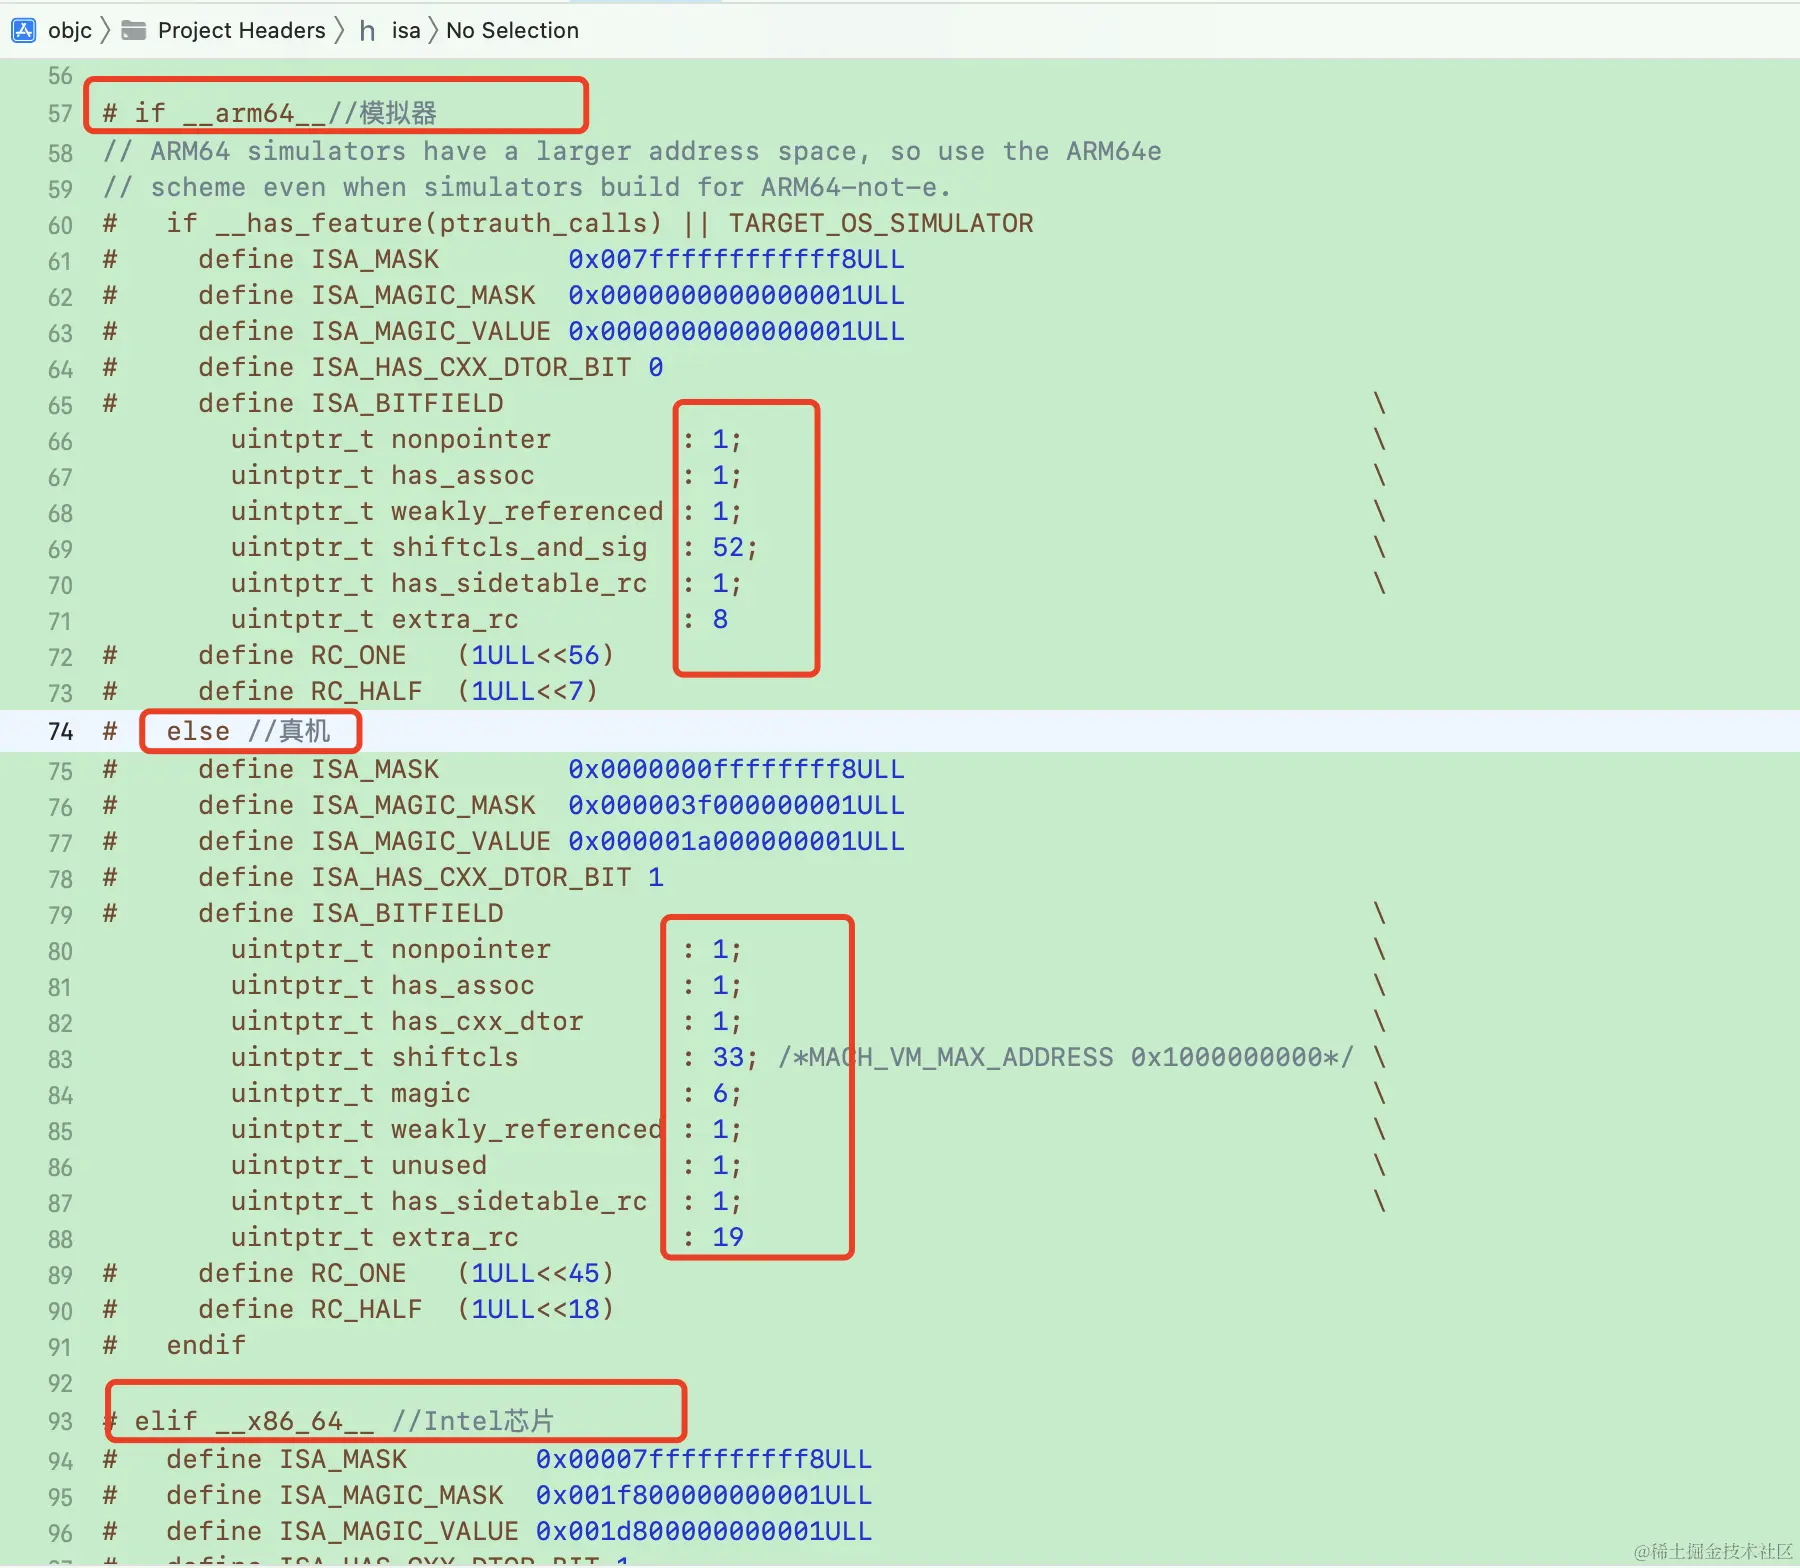Open the Project Headers breadcrumb item
This screenshot has height=1568, width=1800.
pyautogui.click(x=241, y=30)
